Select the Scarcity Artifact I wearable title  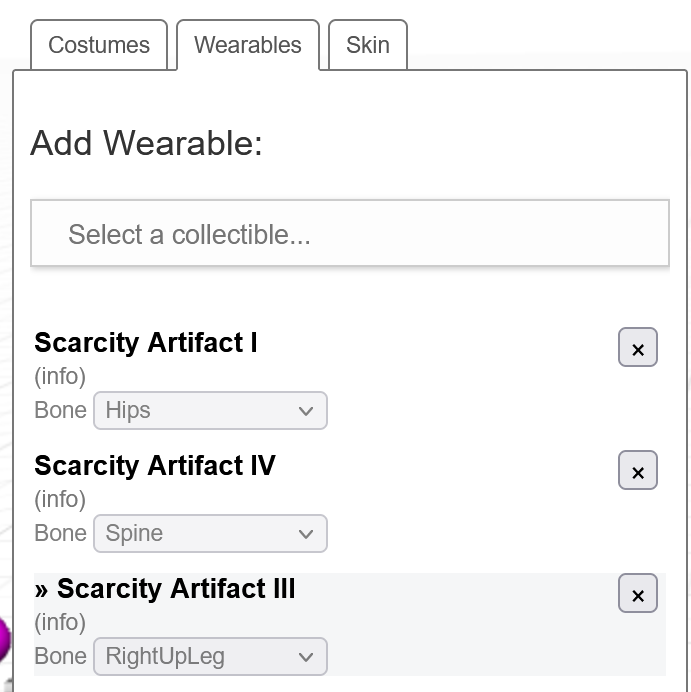coord(146,343)
